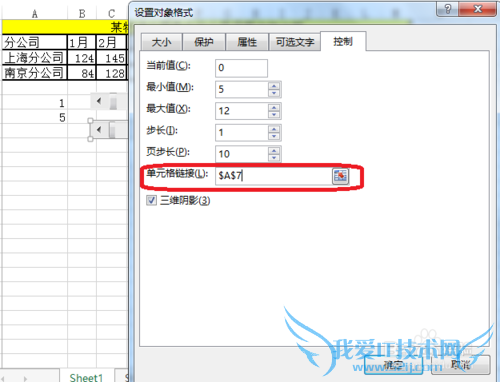Click the upper scroll bar thumb
This screenshot has height=382, width=500.
(x=113, y=101)
